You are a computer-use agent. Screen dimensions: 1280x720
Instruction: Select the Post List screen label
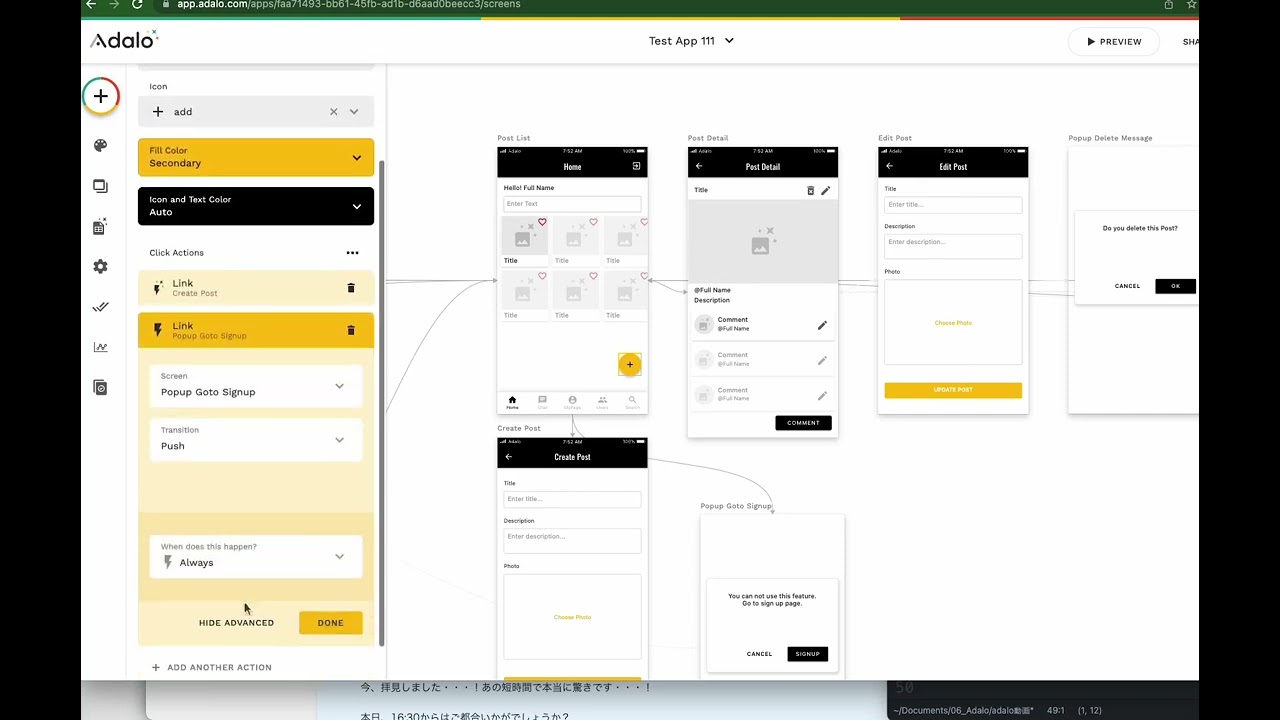(x=514, y=138)
